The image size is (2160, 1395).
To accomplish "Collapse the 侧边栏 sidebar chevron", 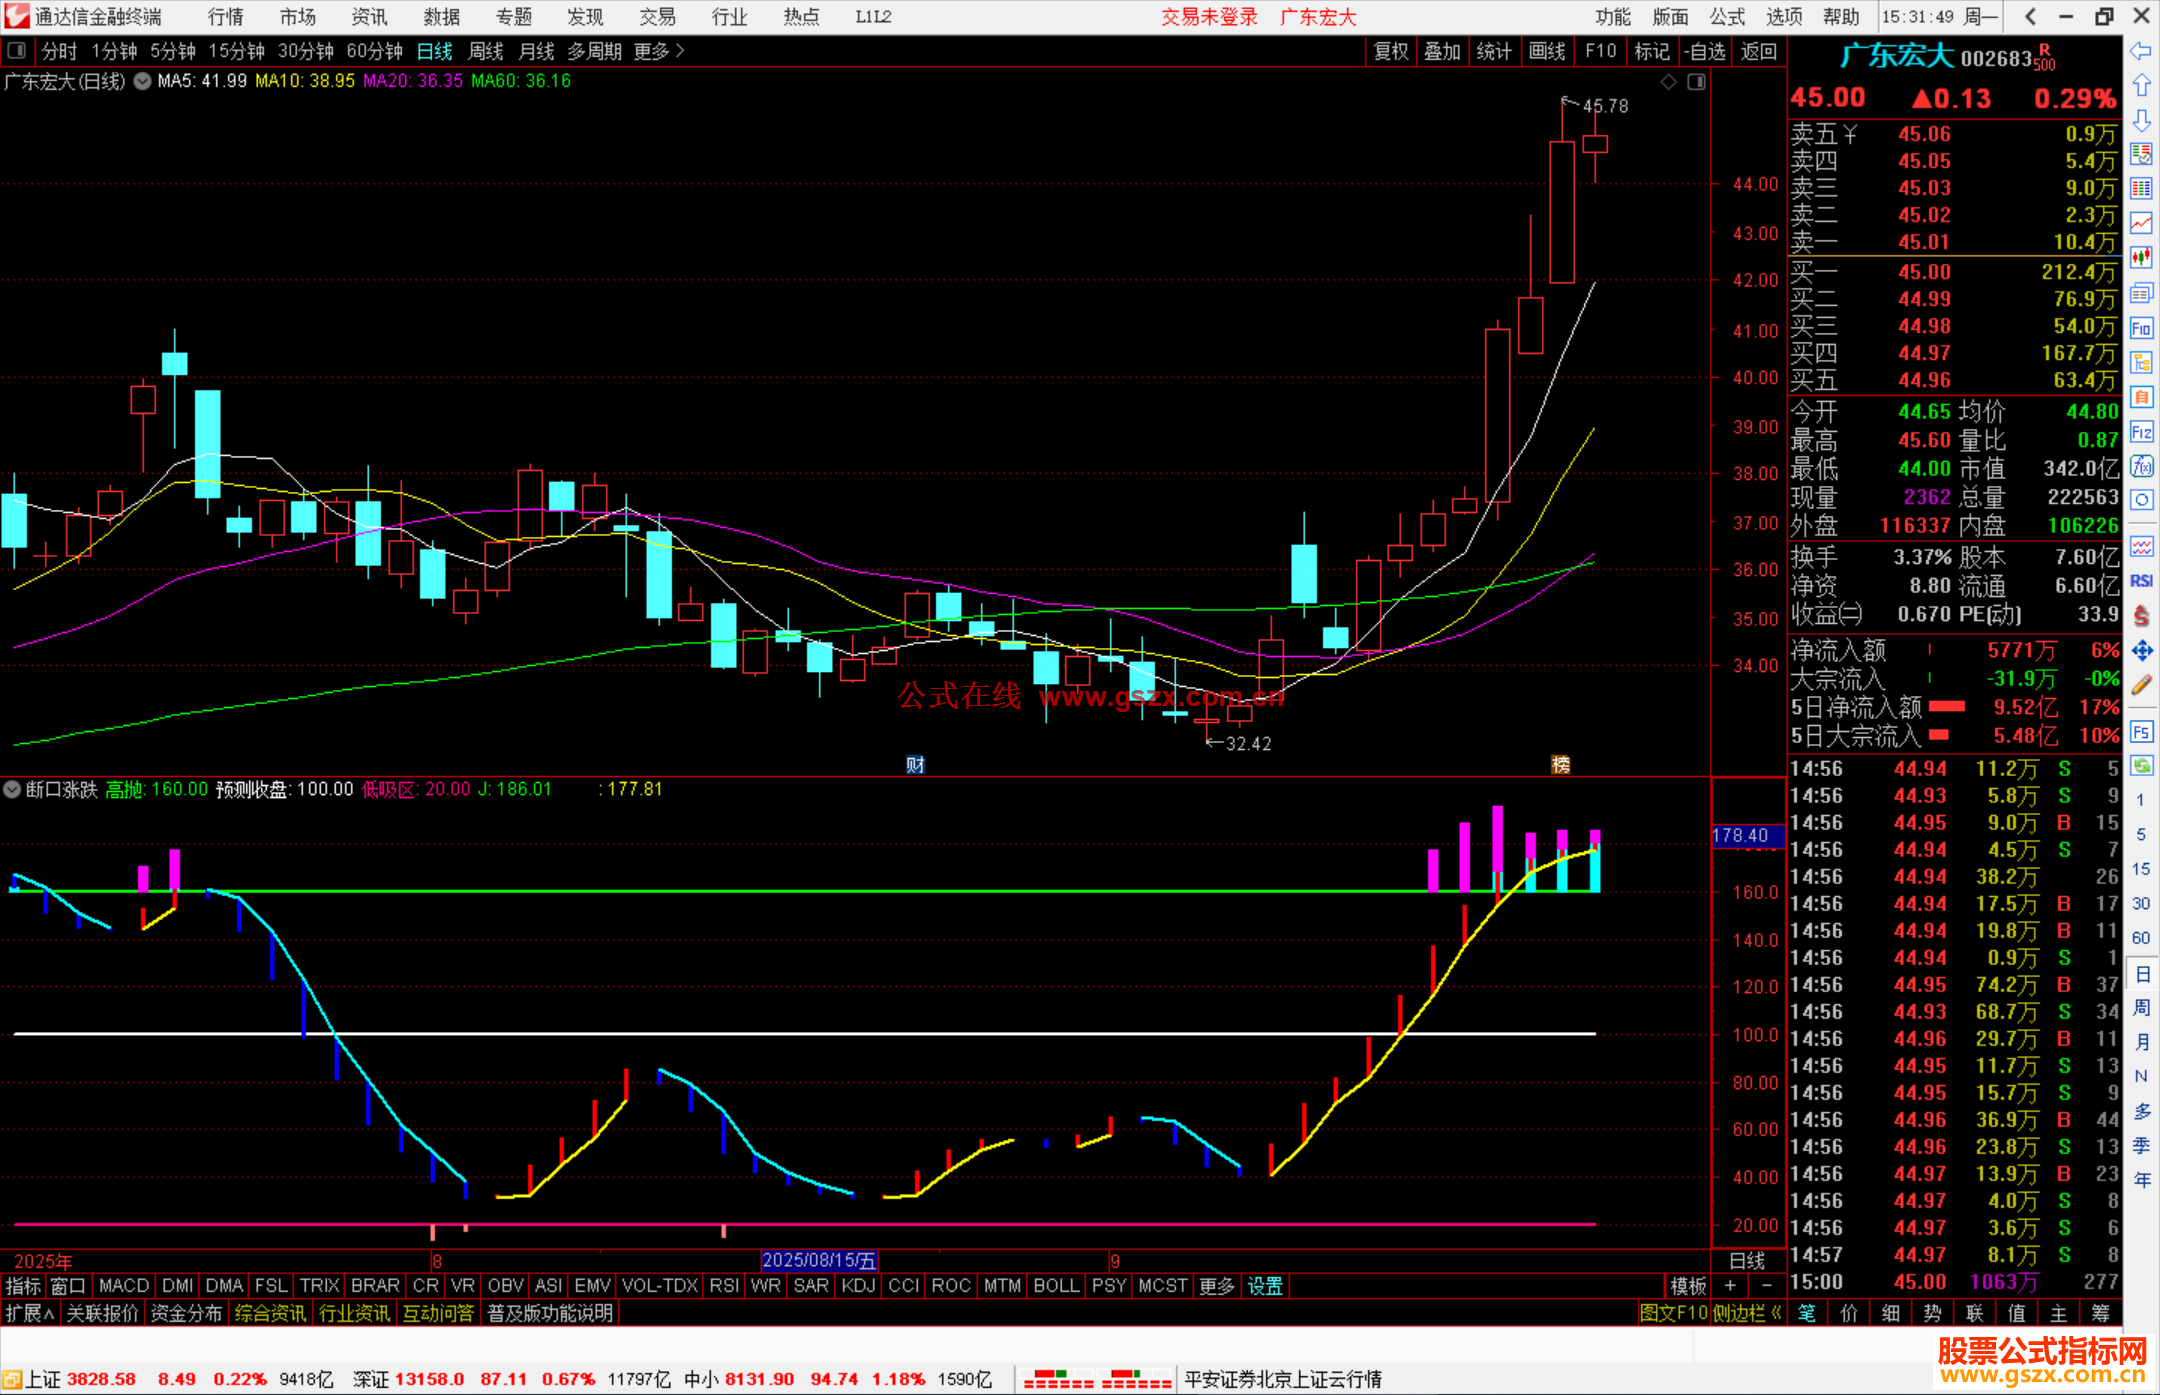I will coord(1746,1313).
